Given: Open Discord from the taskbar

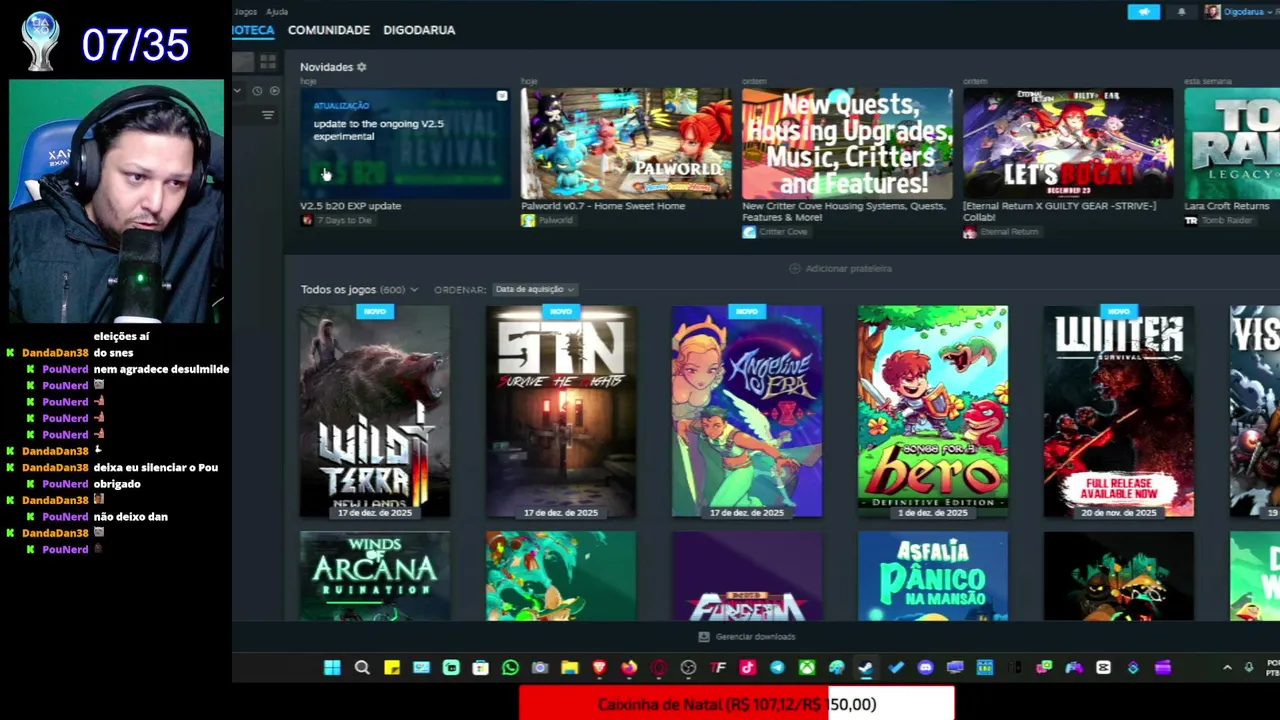Looking at the screenshot, I should pyautogui.click(x=925, y=668).
